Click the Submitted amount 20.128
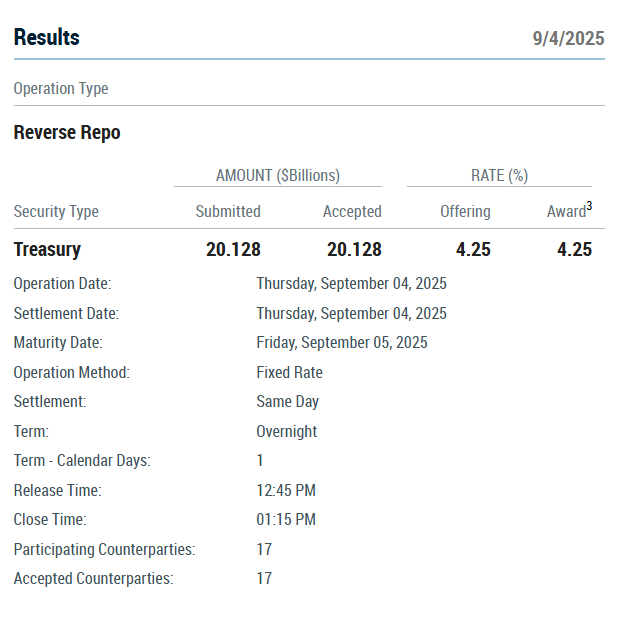Viewport: 638px width, 624px height. tap(233, 249)
